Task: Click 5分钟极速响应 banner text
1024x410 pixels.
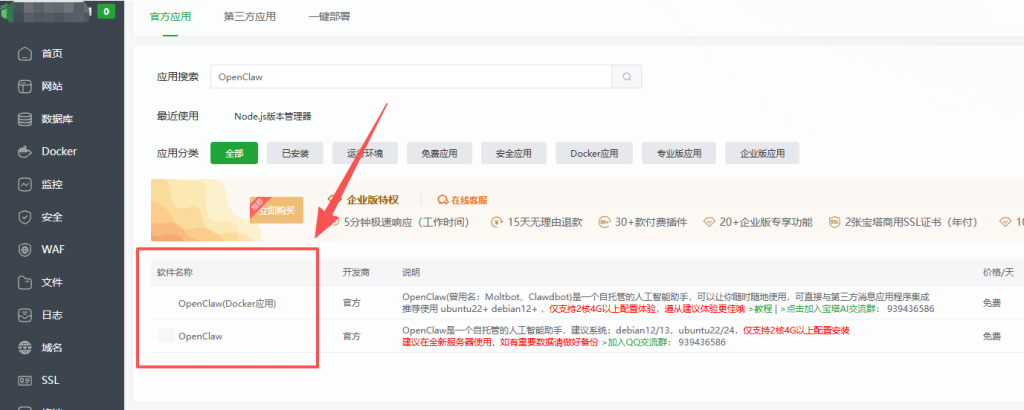Action: pyautogui.click(x=406, y=222)
